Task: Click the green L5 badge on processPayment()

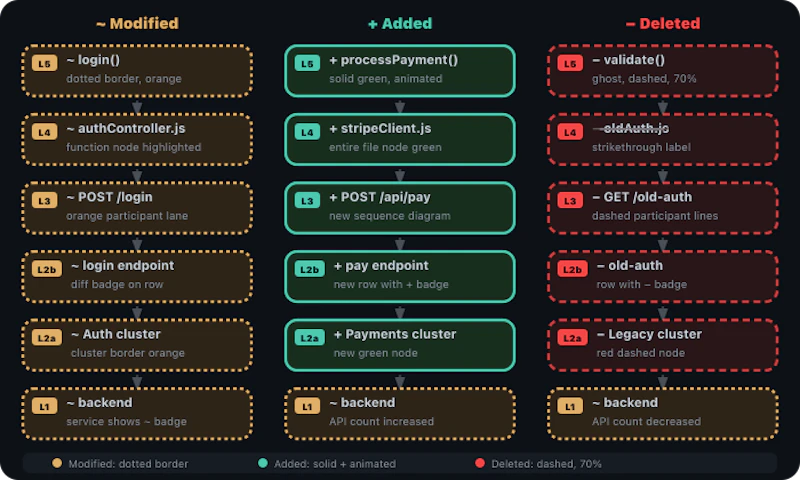Action: coord(307,63)
